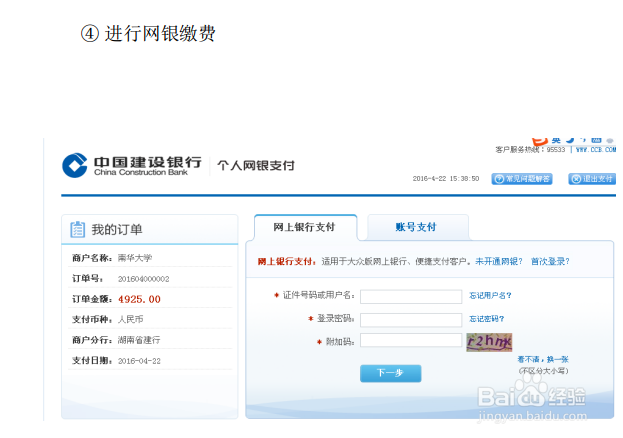623x438 pixels.
Task: Switch to the 账号支付 tab
Action: pyautogui.click(x=416, y=227)
